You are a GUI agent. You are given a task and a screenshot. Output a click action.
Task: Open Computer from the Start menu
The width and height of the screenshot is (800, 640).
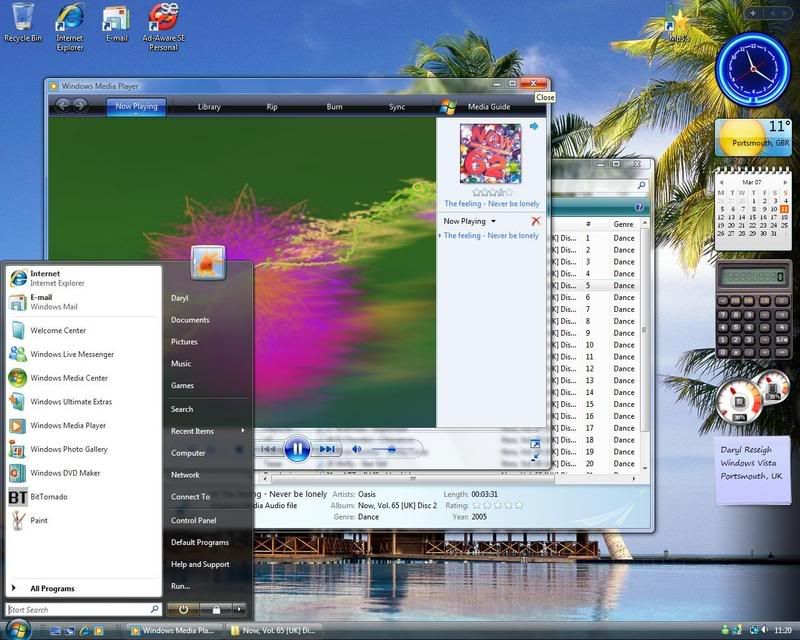pos(188,453)
